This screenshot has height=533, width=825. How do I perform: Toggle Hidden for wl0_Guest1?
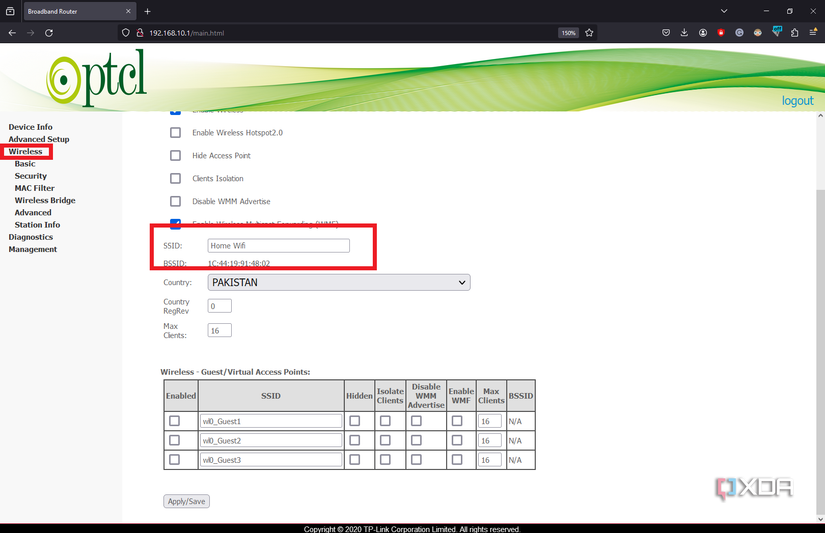355,421
